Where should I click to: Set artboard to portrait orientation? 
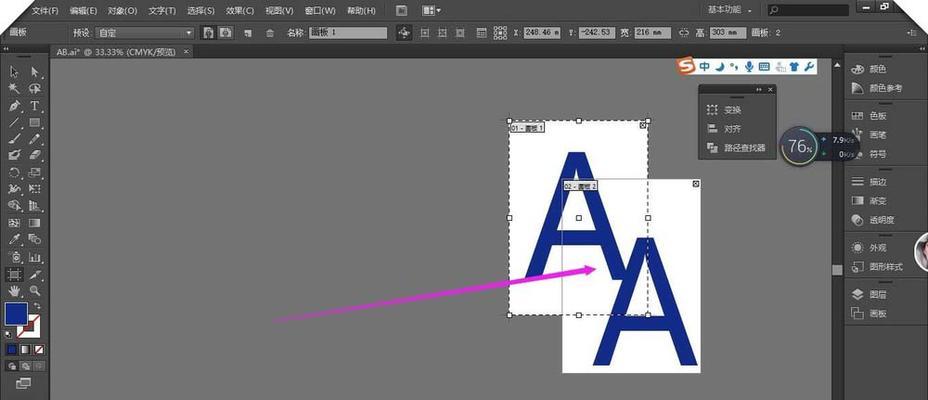208,33
